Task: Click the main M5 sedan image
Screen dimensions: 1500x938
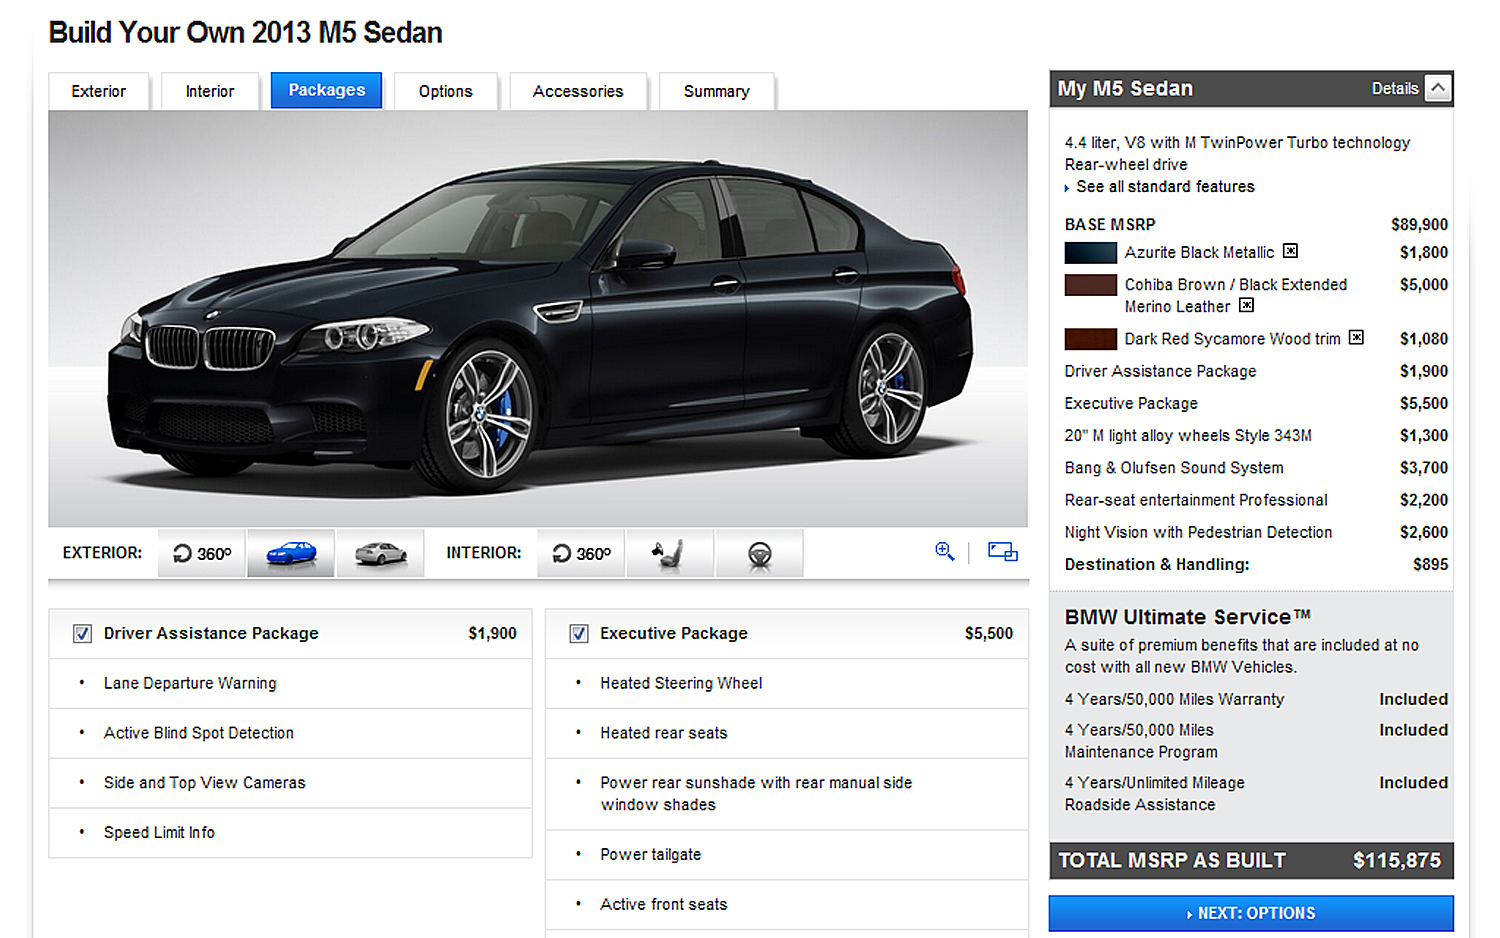Action: tap(538, 318)
